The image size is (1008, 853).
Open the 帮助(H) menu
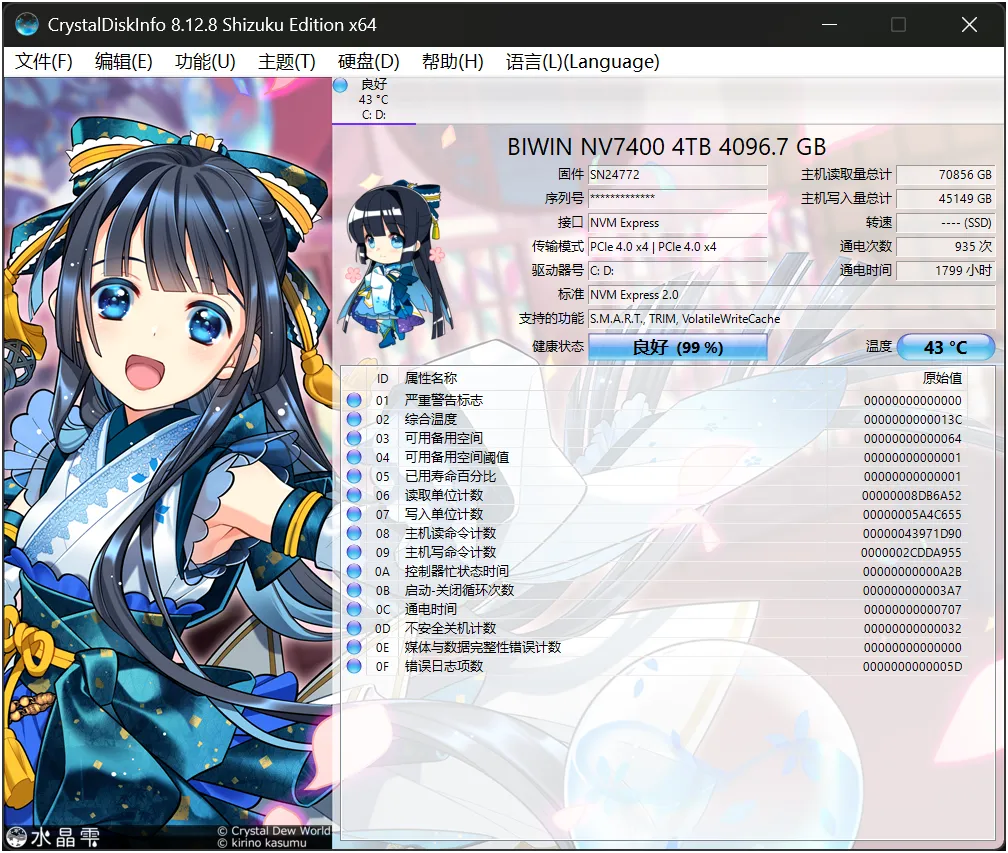[x=453, y=62]
